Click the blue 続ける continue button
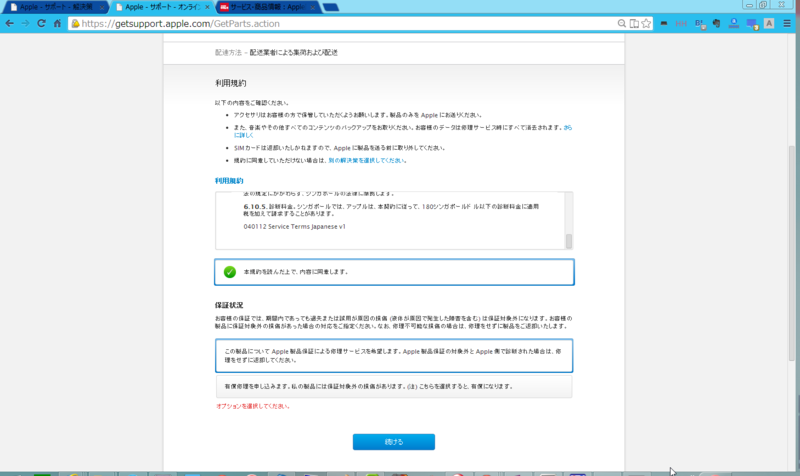The width and height of the screenshot is (800, 476). (x=394, y=442)
